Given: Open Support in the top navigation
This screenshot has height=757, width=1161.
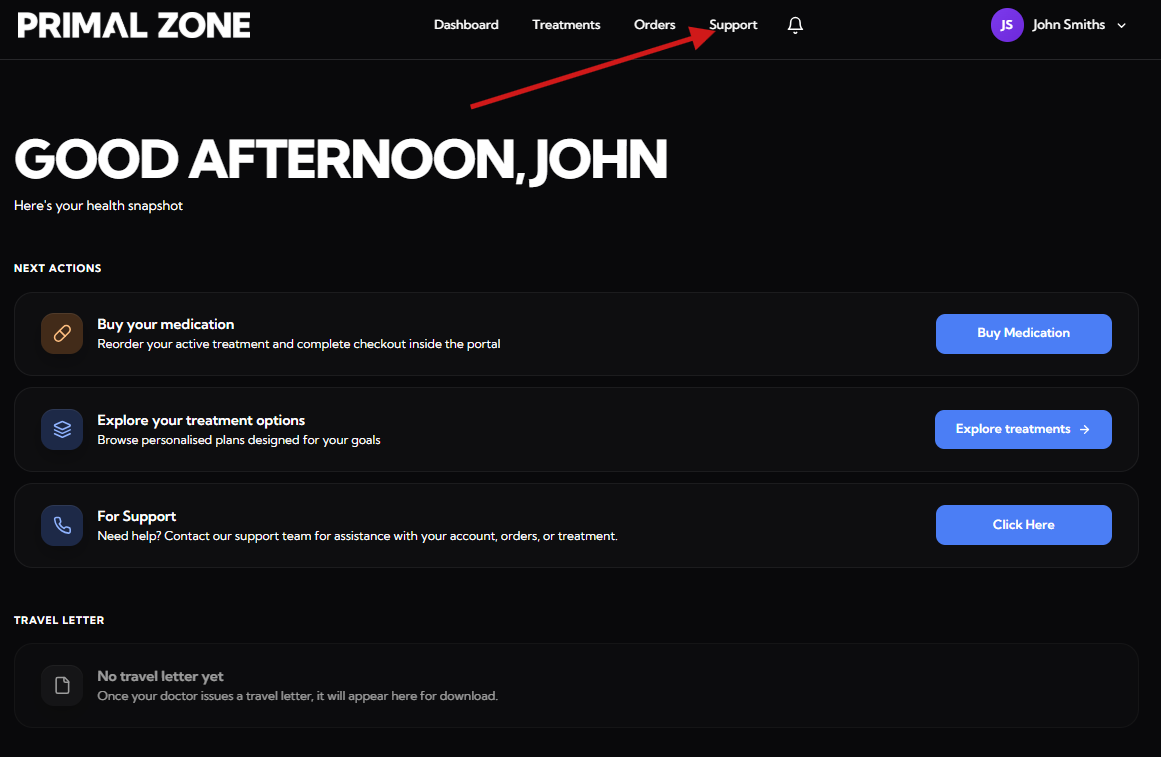Looking at the screenshot, I should pos(733,25).
